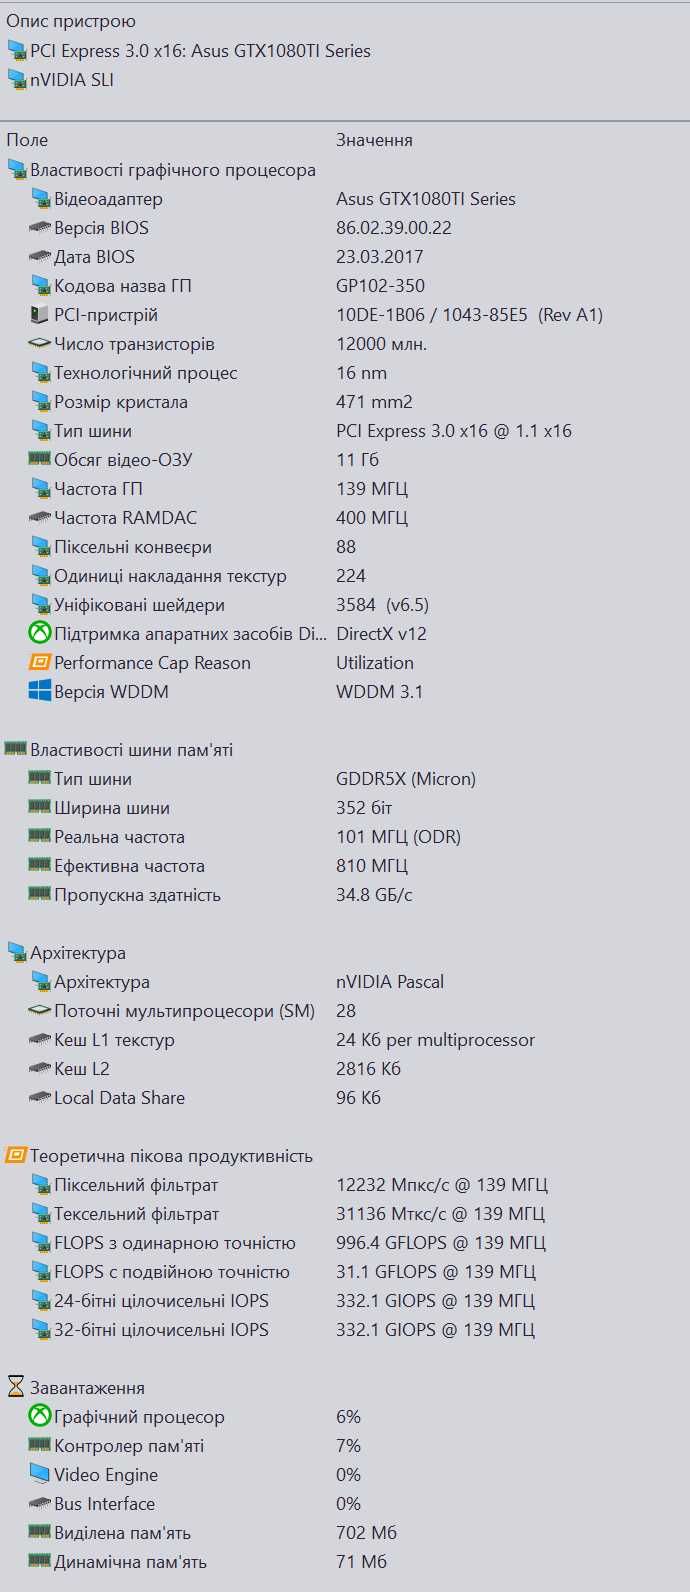This screenshot has width=690, height=1592.
Task: Click the PCI-пристрій icon
Action: (x=40, y=315)
